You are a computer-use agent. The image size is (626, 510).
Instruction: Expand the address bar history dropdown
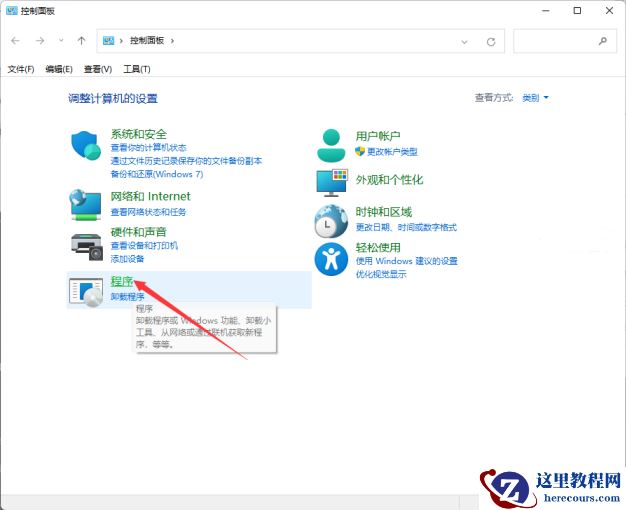(464, 42)
